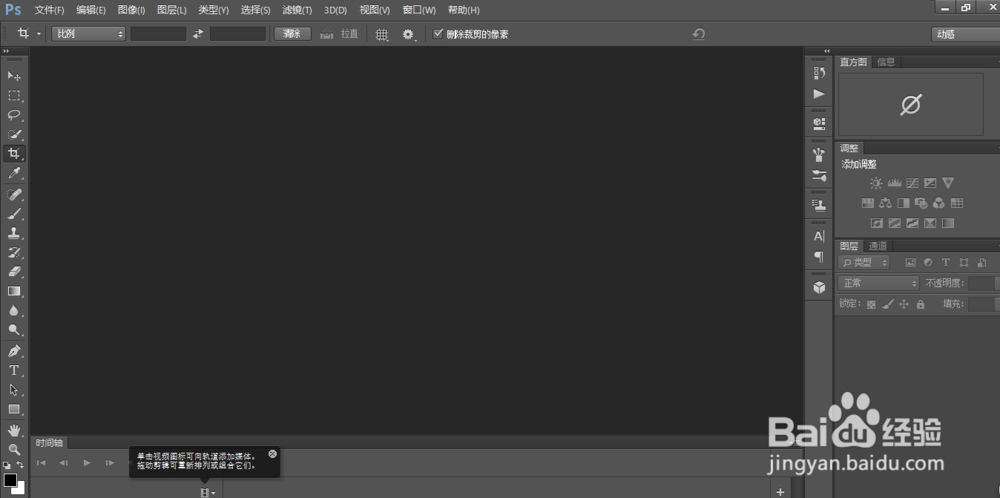Swap foreground and background colors
Image resolution: width=1000 pixels, height=498 pixels.
tap(21, 465)
